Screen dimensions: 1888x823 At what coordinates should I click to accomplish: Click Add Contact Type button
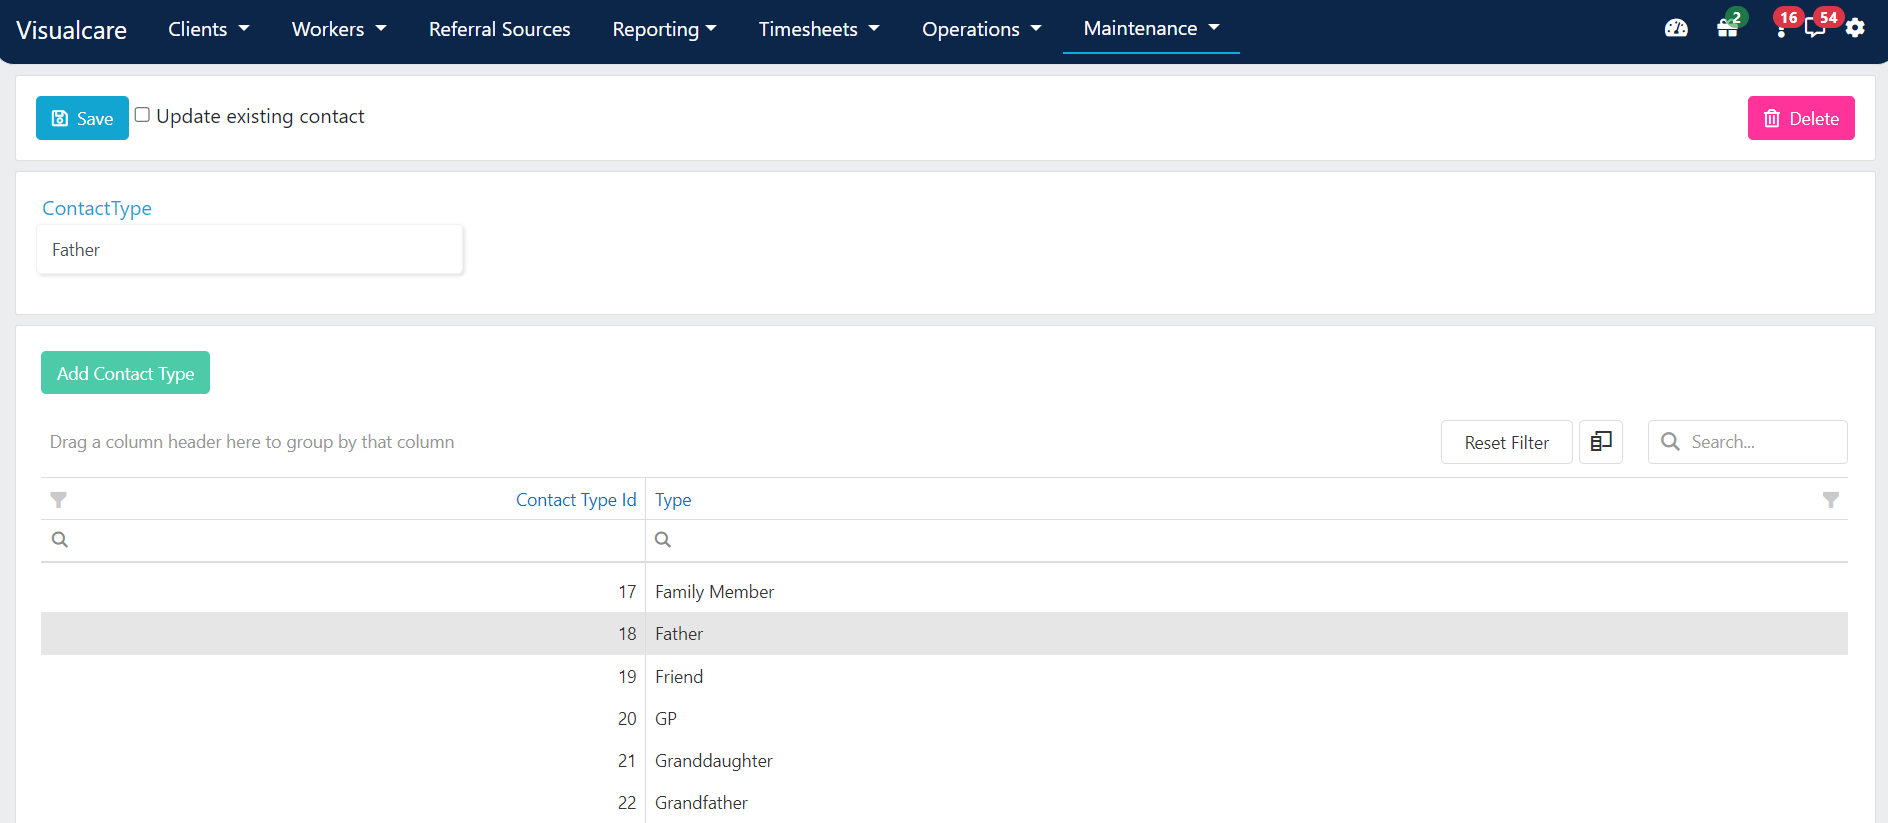coord(125,373)
